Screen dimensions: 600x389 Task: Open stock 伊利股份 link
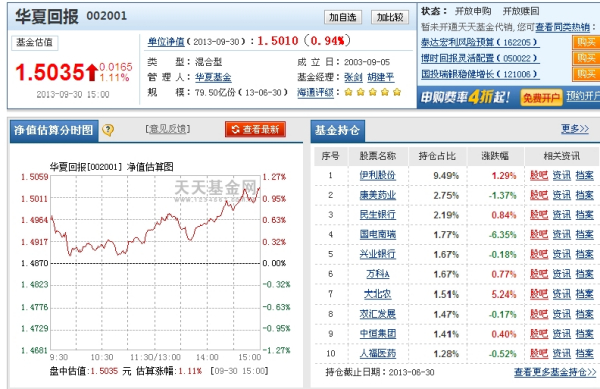(x=377, y=176)
